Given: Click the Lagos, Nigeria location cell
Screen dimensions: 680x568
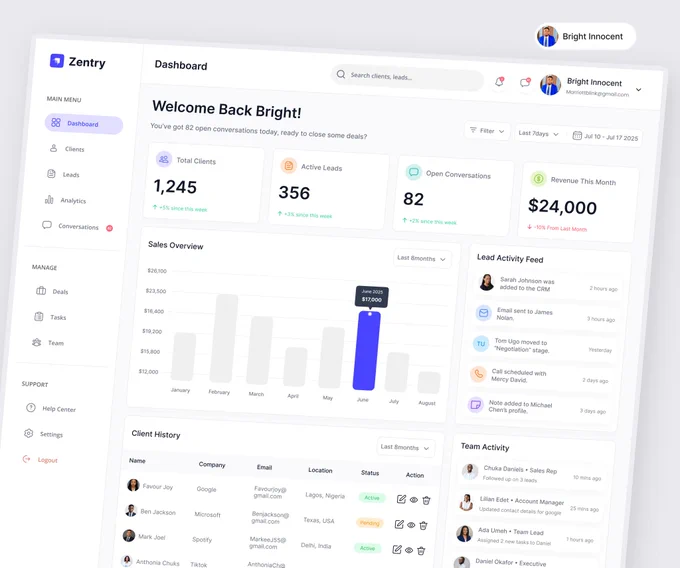Looking at the screenshot, I should pyautogui.click(x=325, y=495).
